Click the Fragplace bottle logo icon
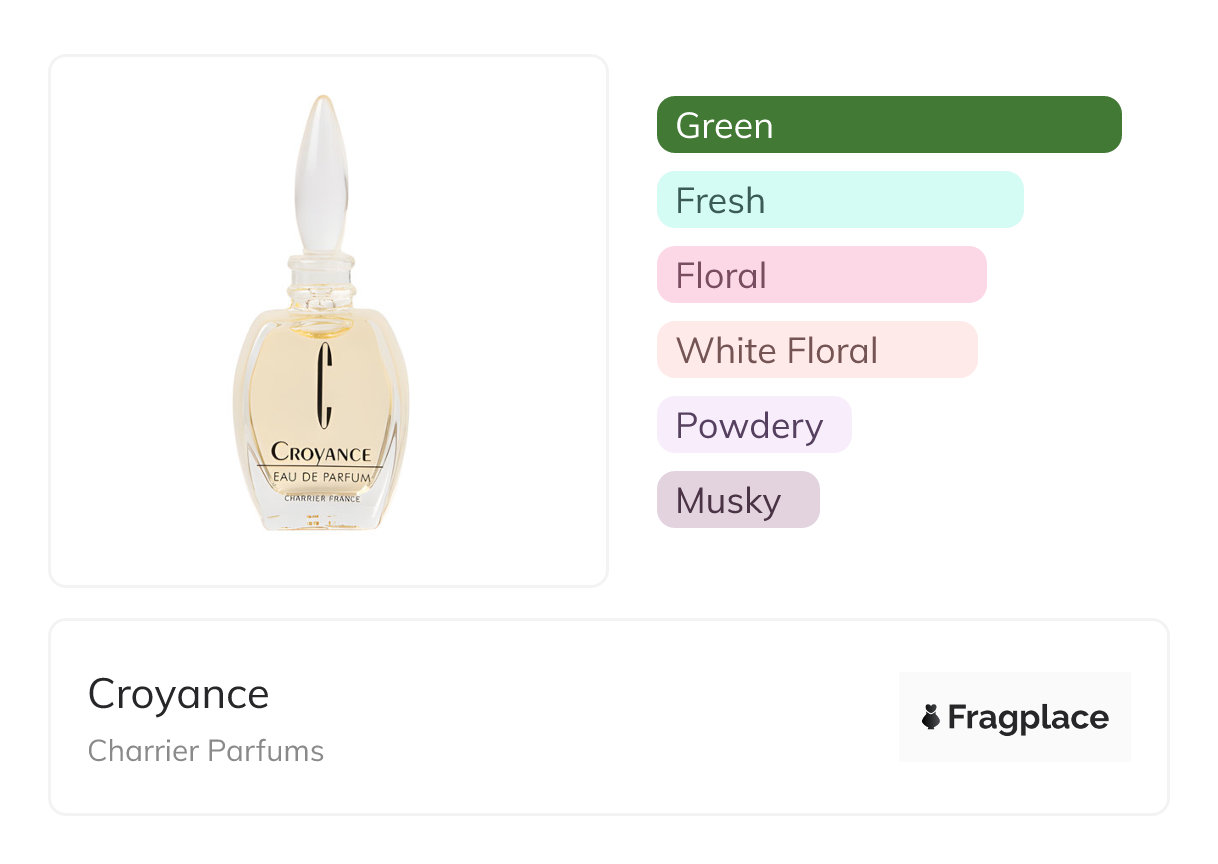This screenshot has height=864, width=1218. 931,717
